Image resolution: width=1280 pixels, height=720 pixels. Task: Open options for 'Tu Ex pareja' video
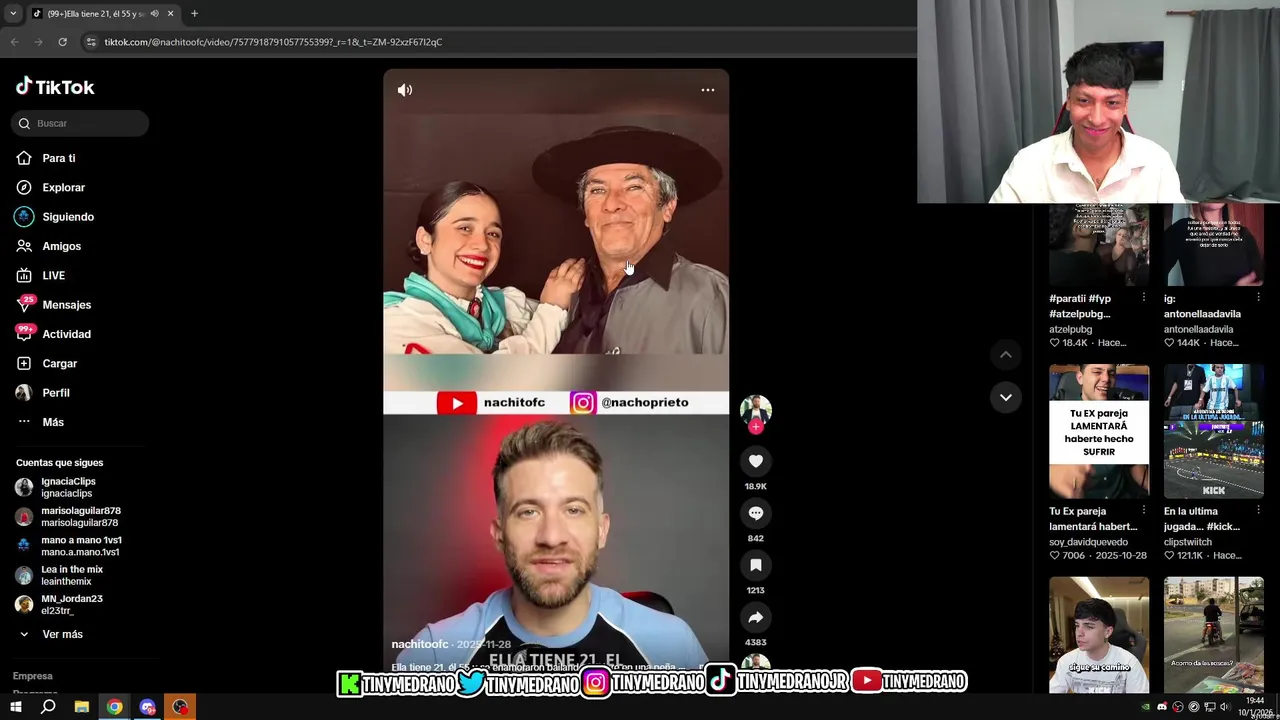point(1143,511)
